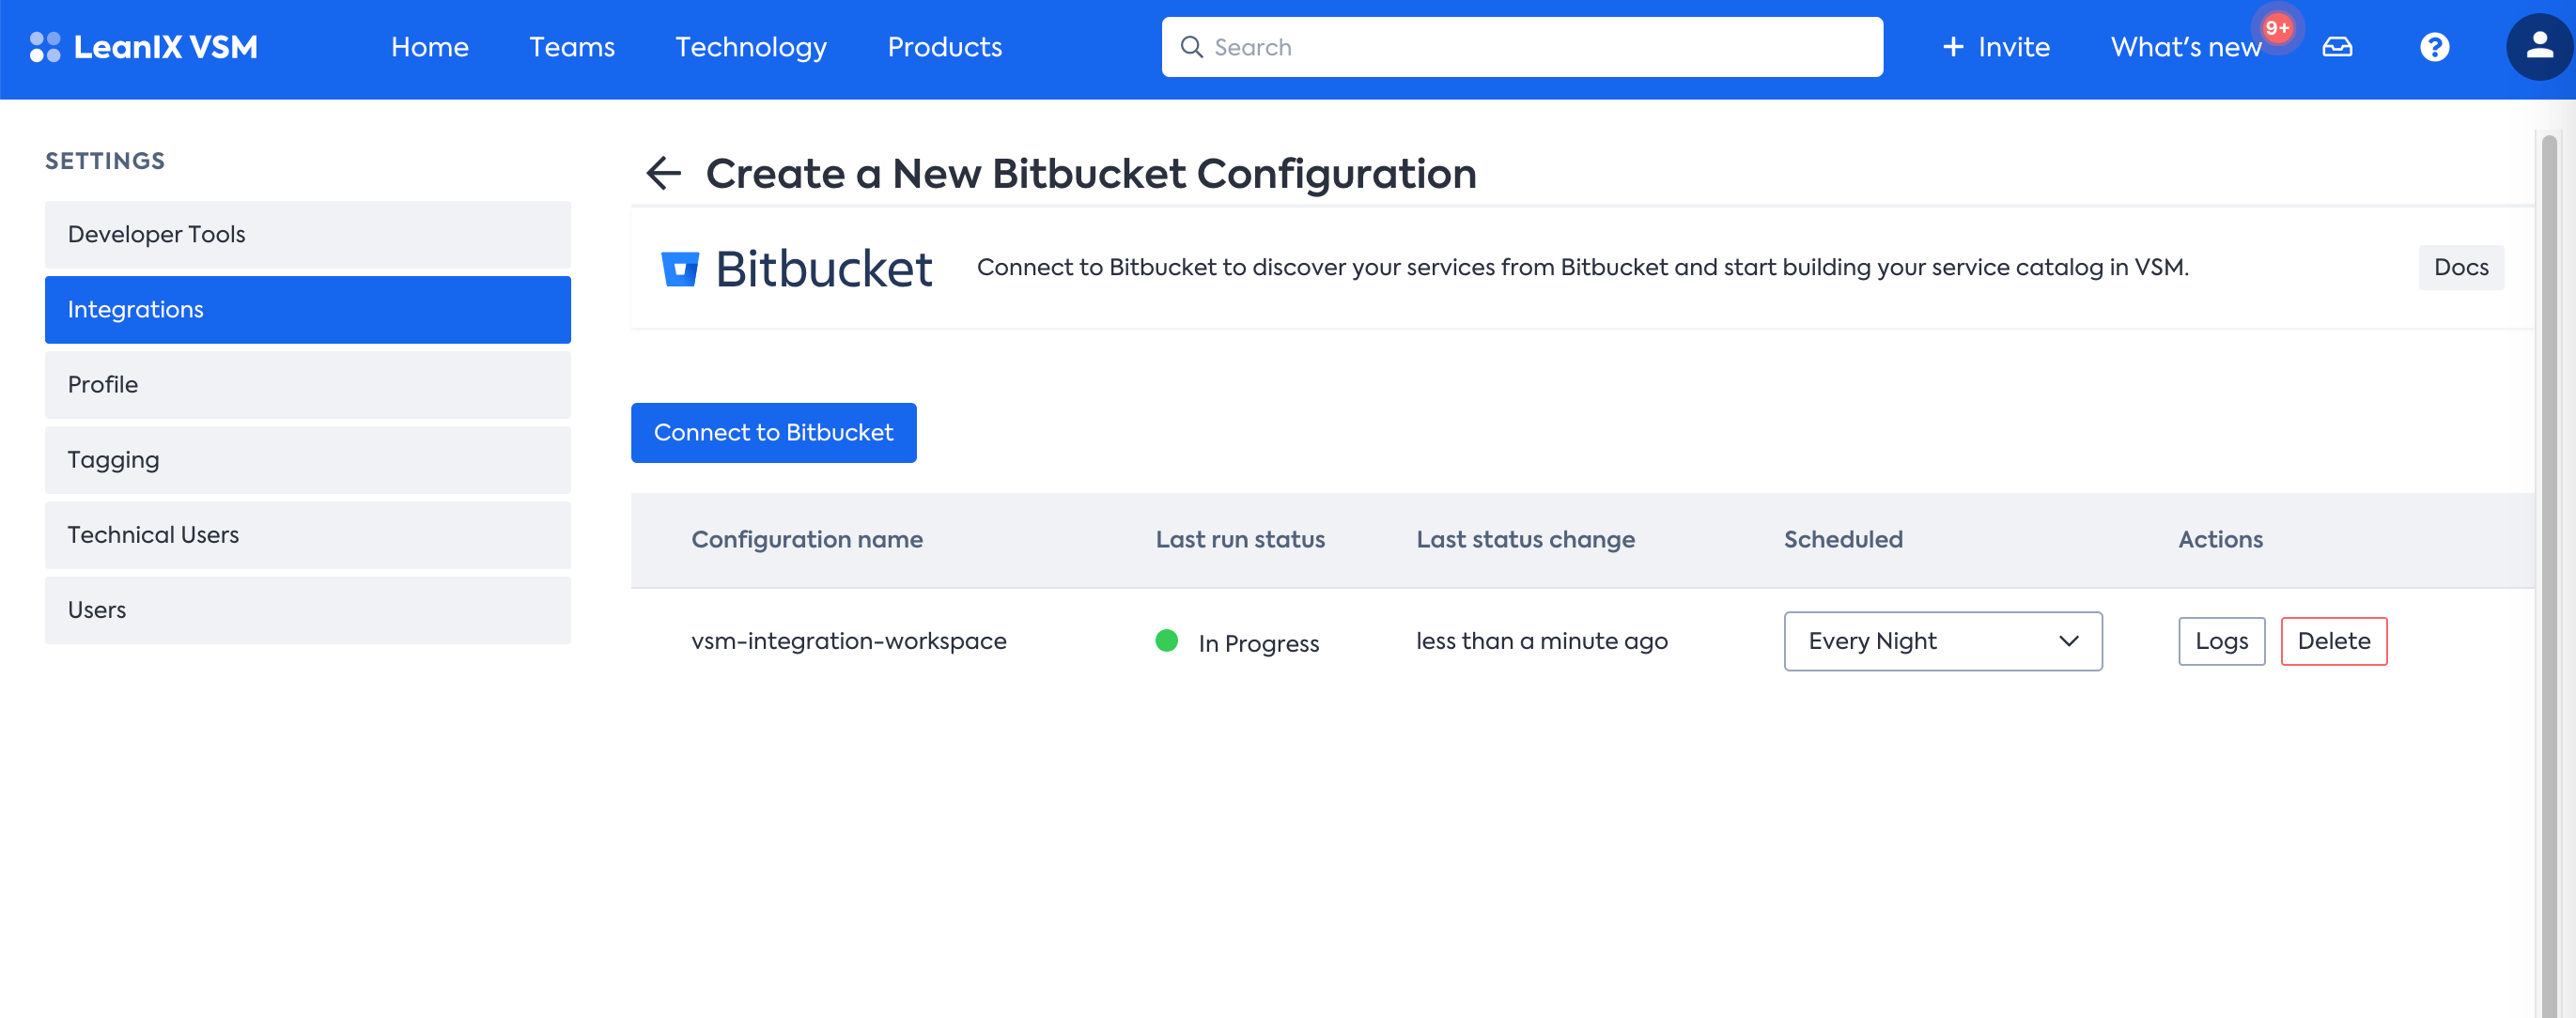
Task: Open the Products menu
Action: pyautogui.click(x=944, y=46)
